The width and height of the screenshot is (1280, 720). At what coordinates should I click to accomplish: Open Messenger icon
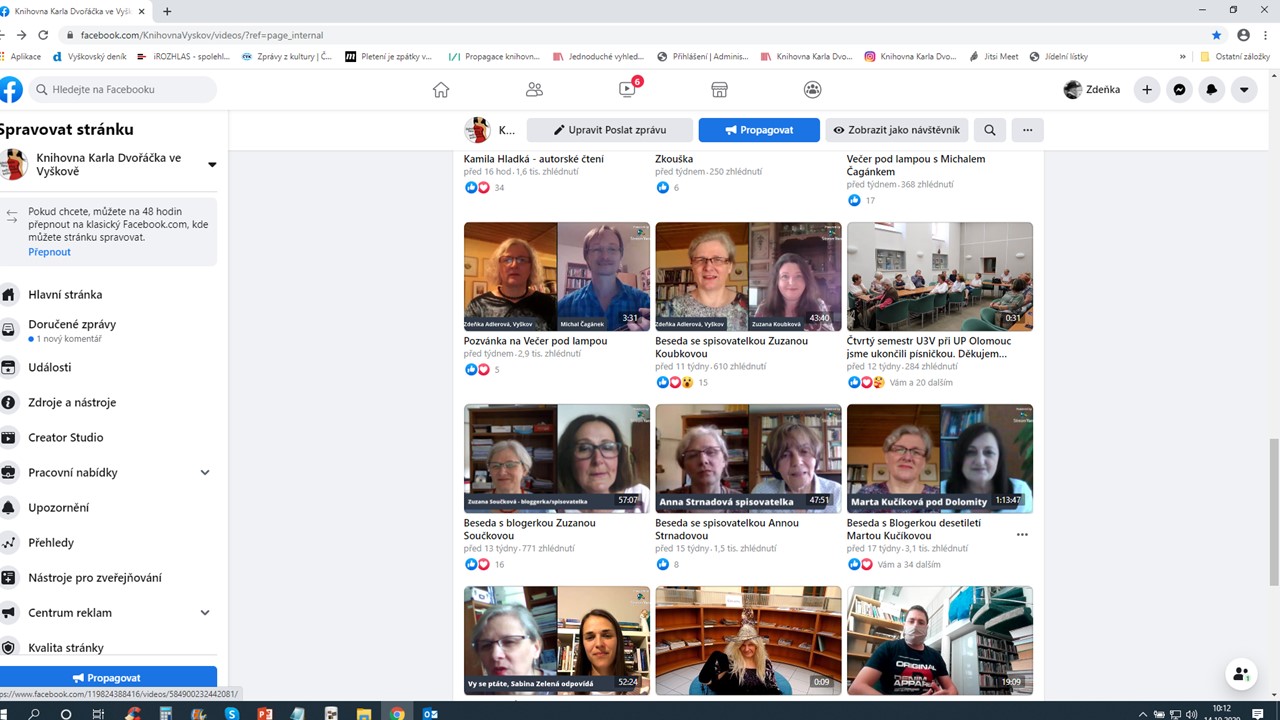pos(1179,90)
